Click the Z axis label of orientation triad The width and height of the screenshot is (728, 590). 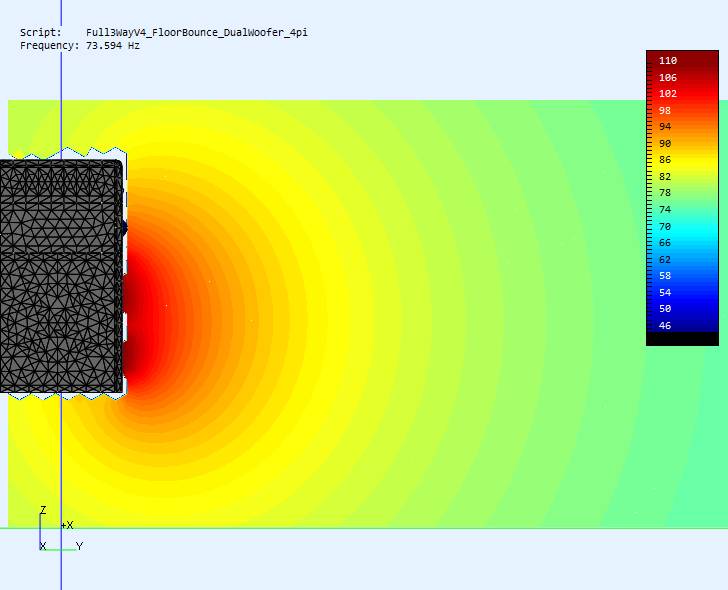pyautogui.click(x=43, y=510)
